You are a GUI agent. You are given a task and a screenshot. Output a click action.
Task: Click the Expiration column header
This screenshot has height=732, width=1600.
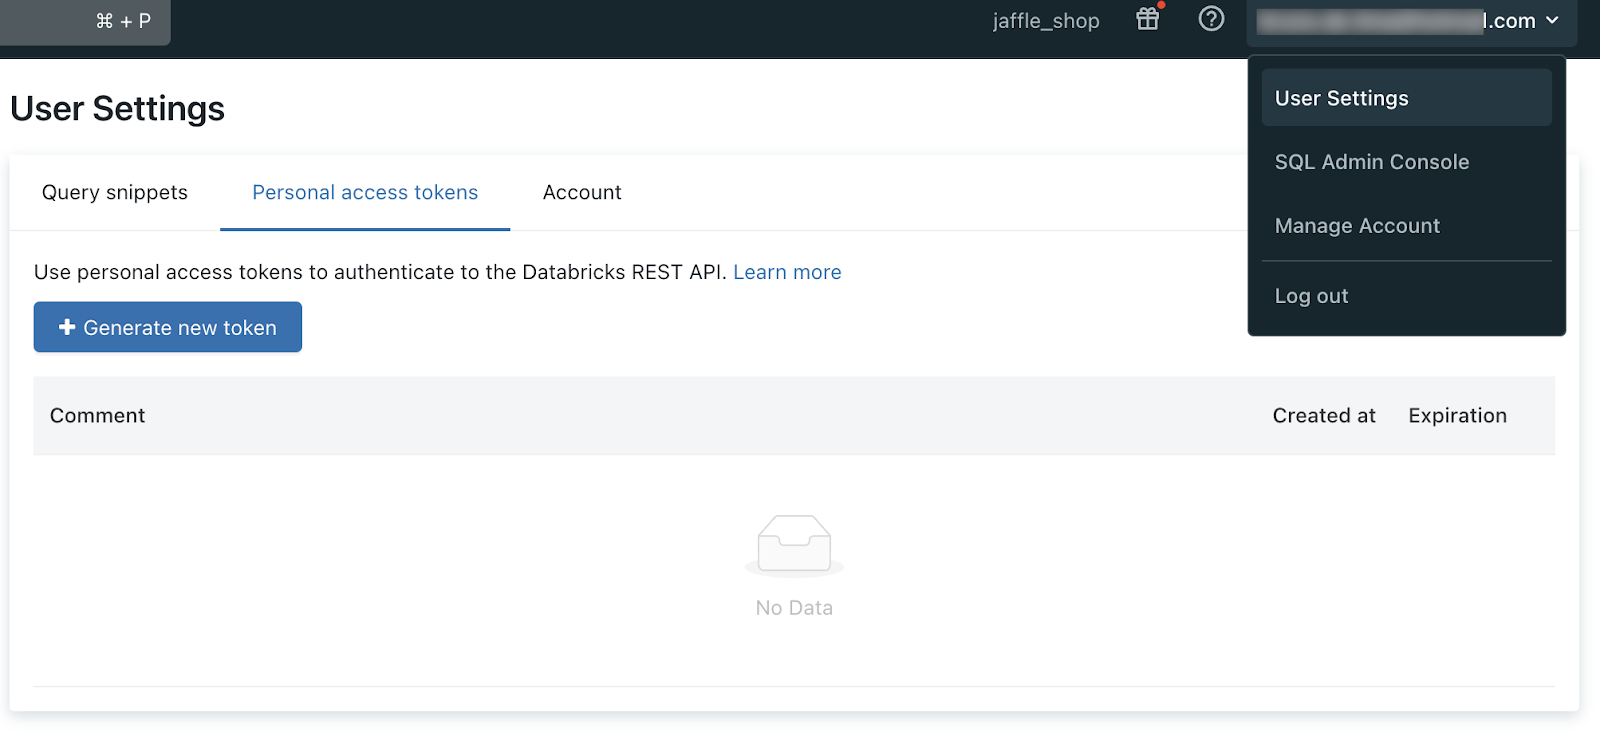tap(1457, 416)
